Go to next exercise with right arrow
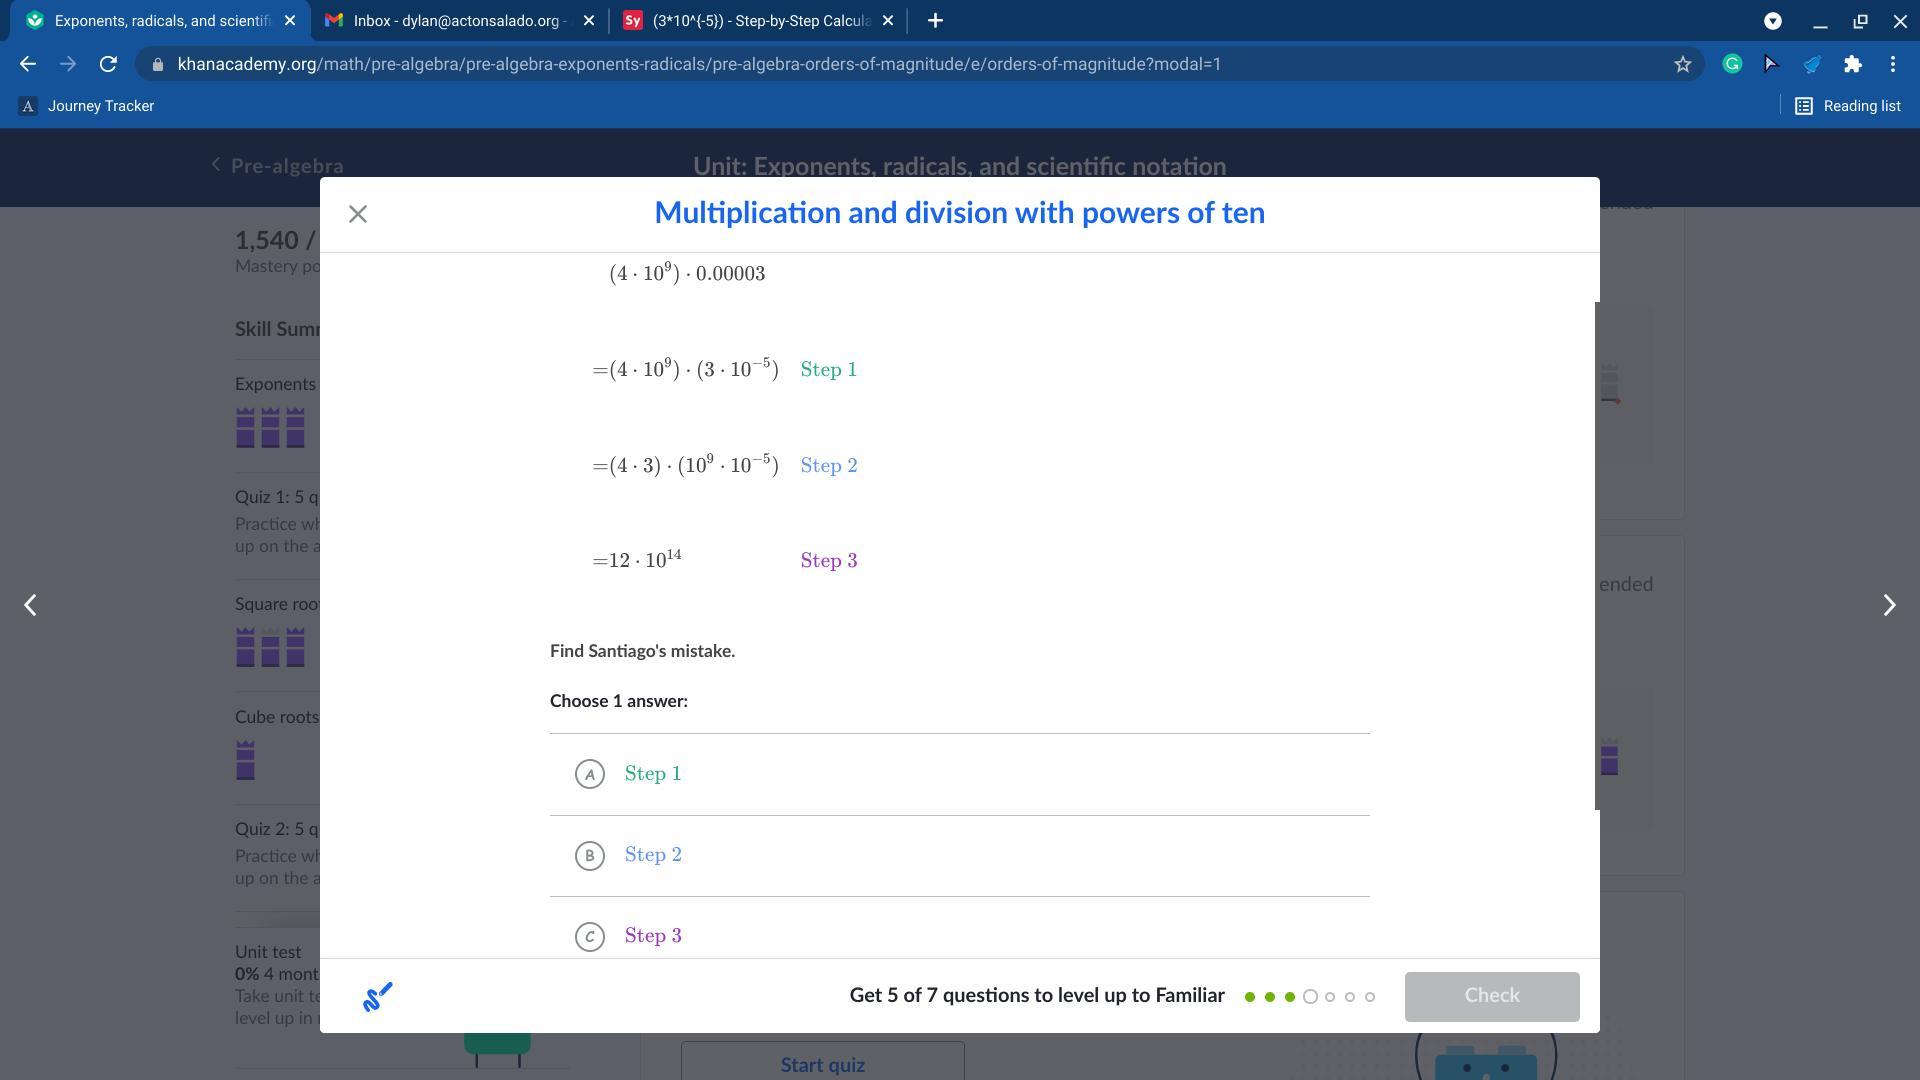The height and width of the screenshot is (1080, 1920). (x=1888, y=605)
